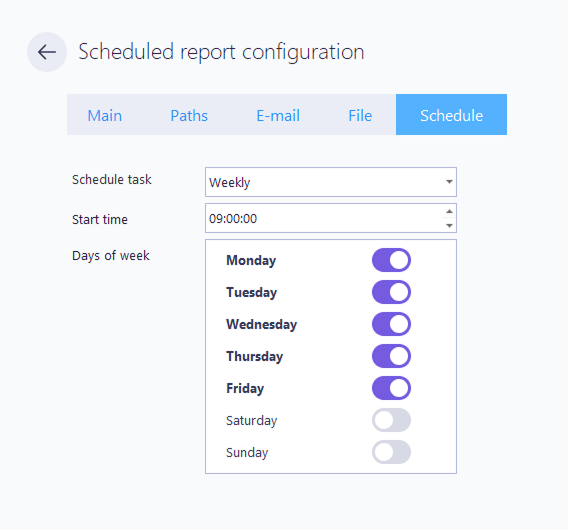Image resolution: width=568 pixels, height=530 pixels.
Task: Click the Schedule tab
Action: click(x=451, y=115)
